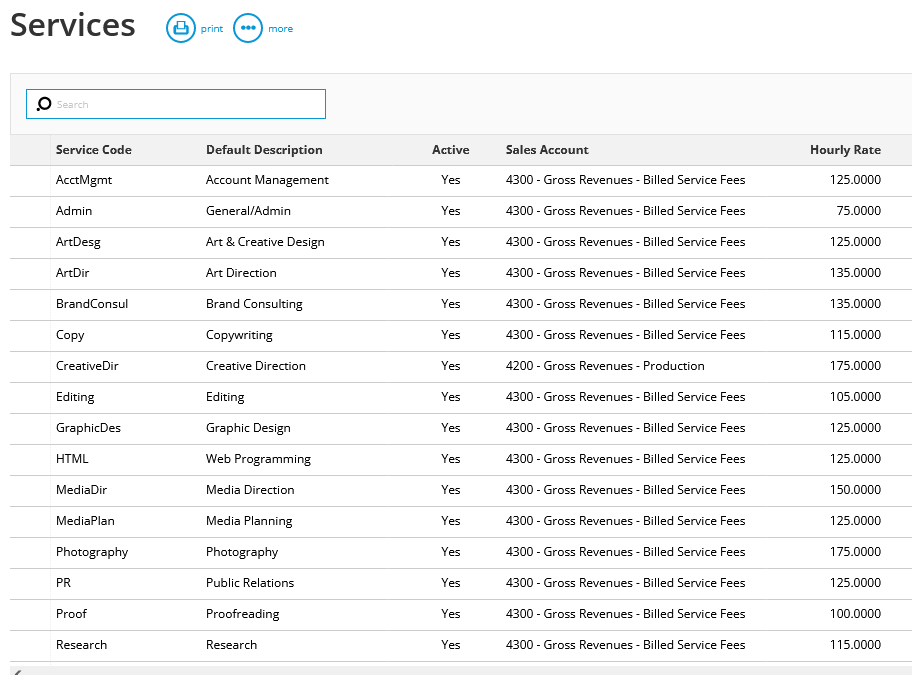Open the more options ellipsis icon
This screenshot has height=675, width=912.
point(248,28)
